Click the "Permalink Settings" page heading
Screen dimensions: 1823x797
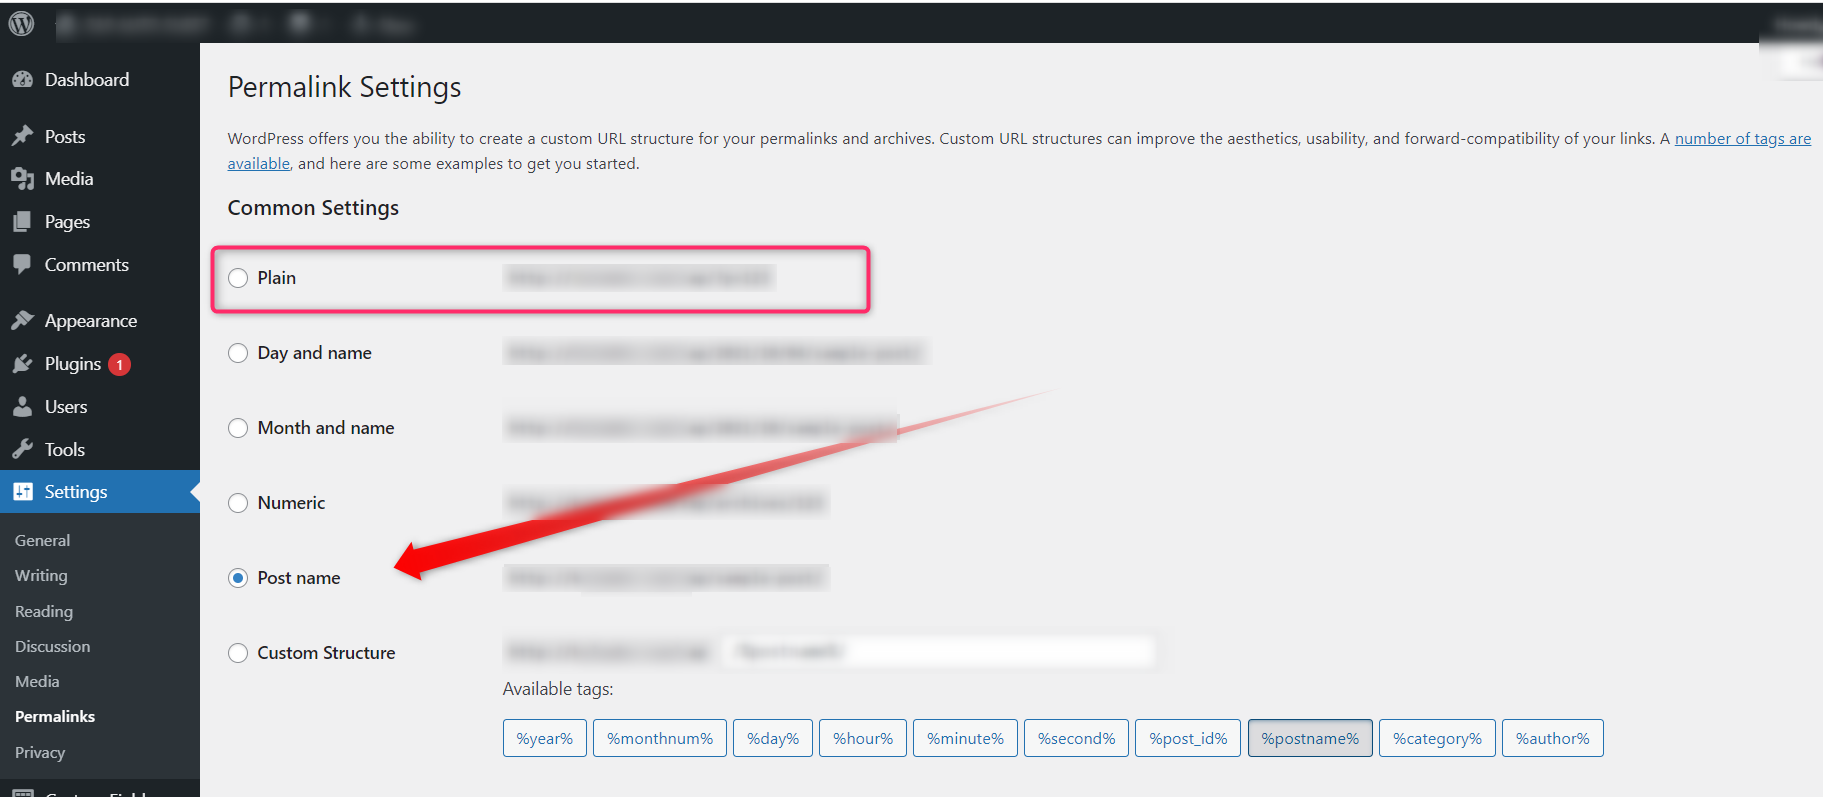(x=345, y=88)
